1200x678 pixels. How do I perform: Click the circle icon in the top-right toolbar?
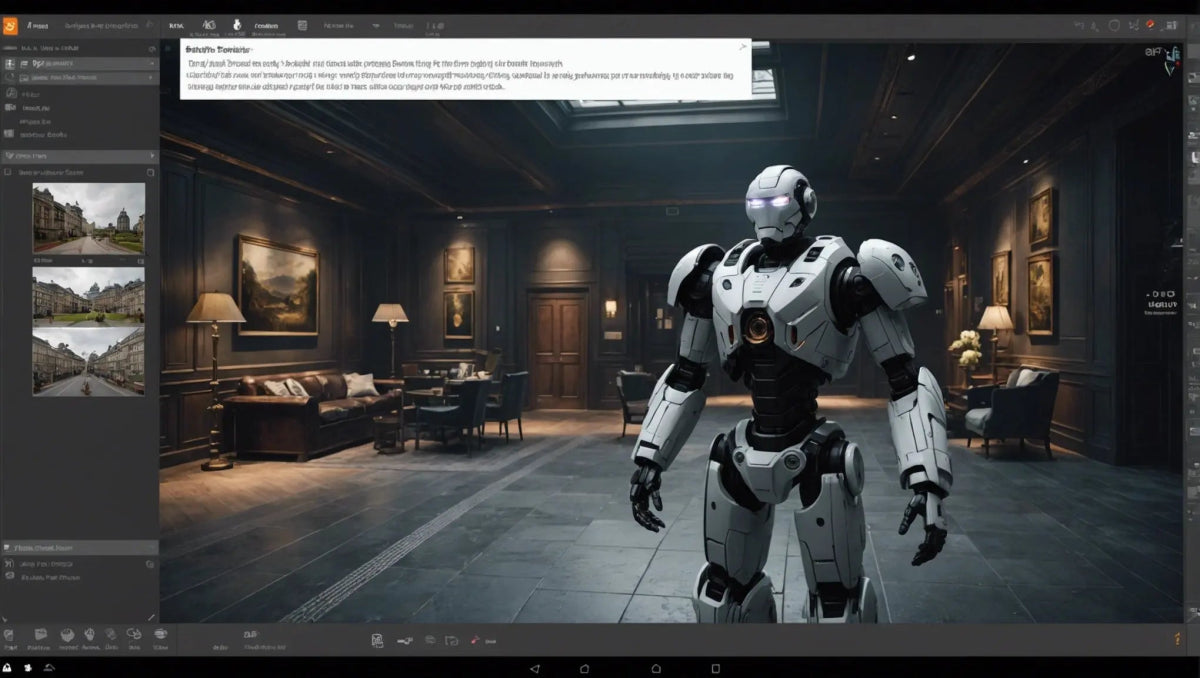tap(1114, 25)
